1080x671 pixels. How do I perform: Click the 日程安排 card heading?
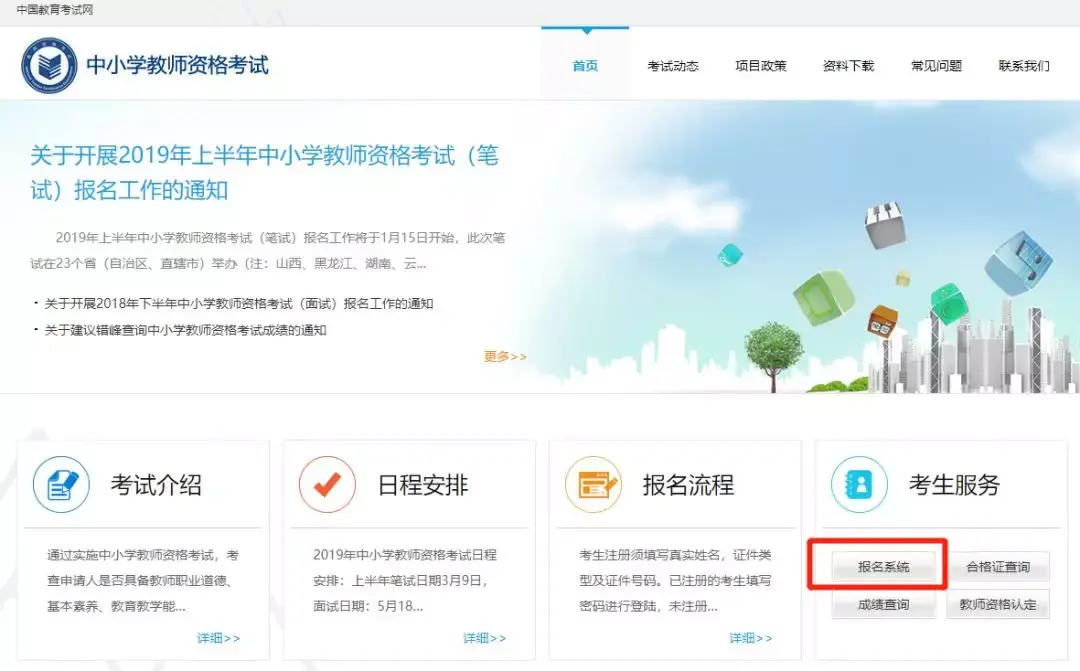point(423,485)
